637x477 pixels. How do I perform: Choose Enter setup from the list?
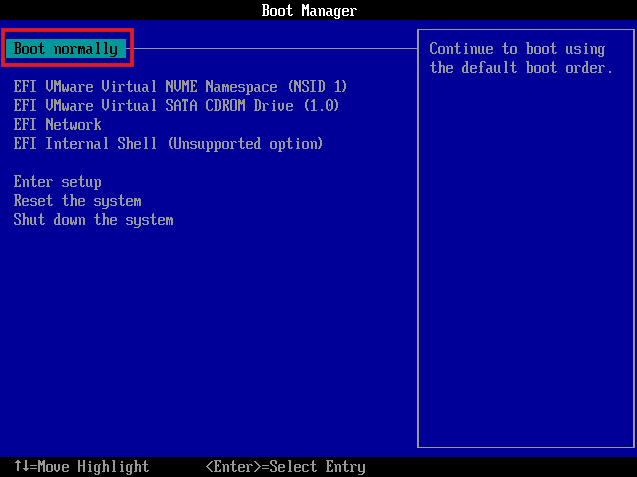58,182
